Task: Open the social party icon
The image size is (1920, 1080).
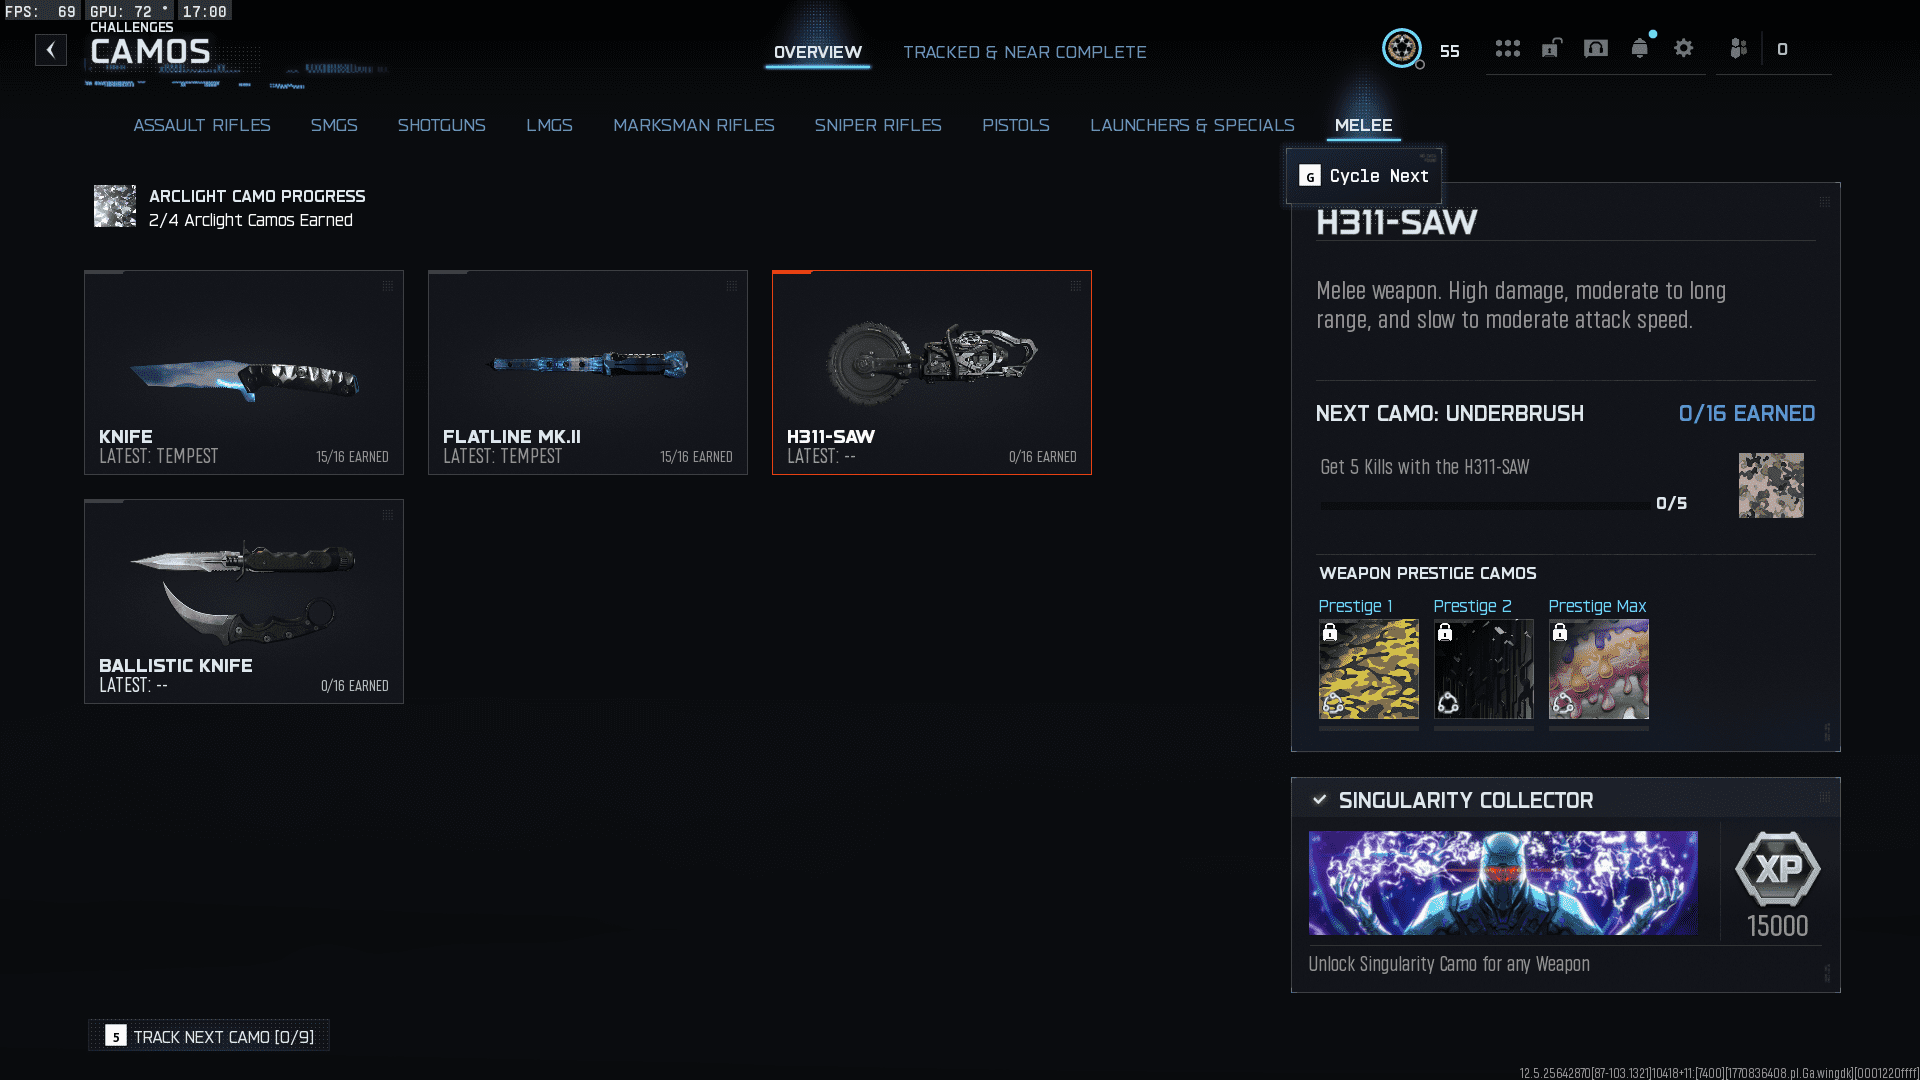Action: (1739, 48)
